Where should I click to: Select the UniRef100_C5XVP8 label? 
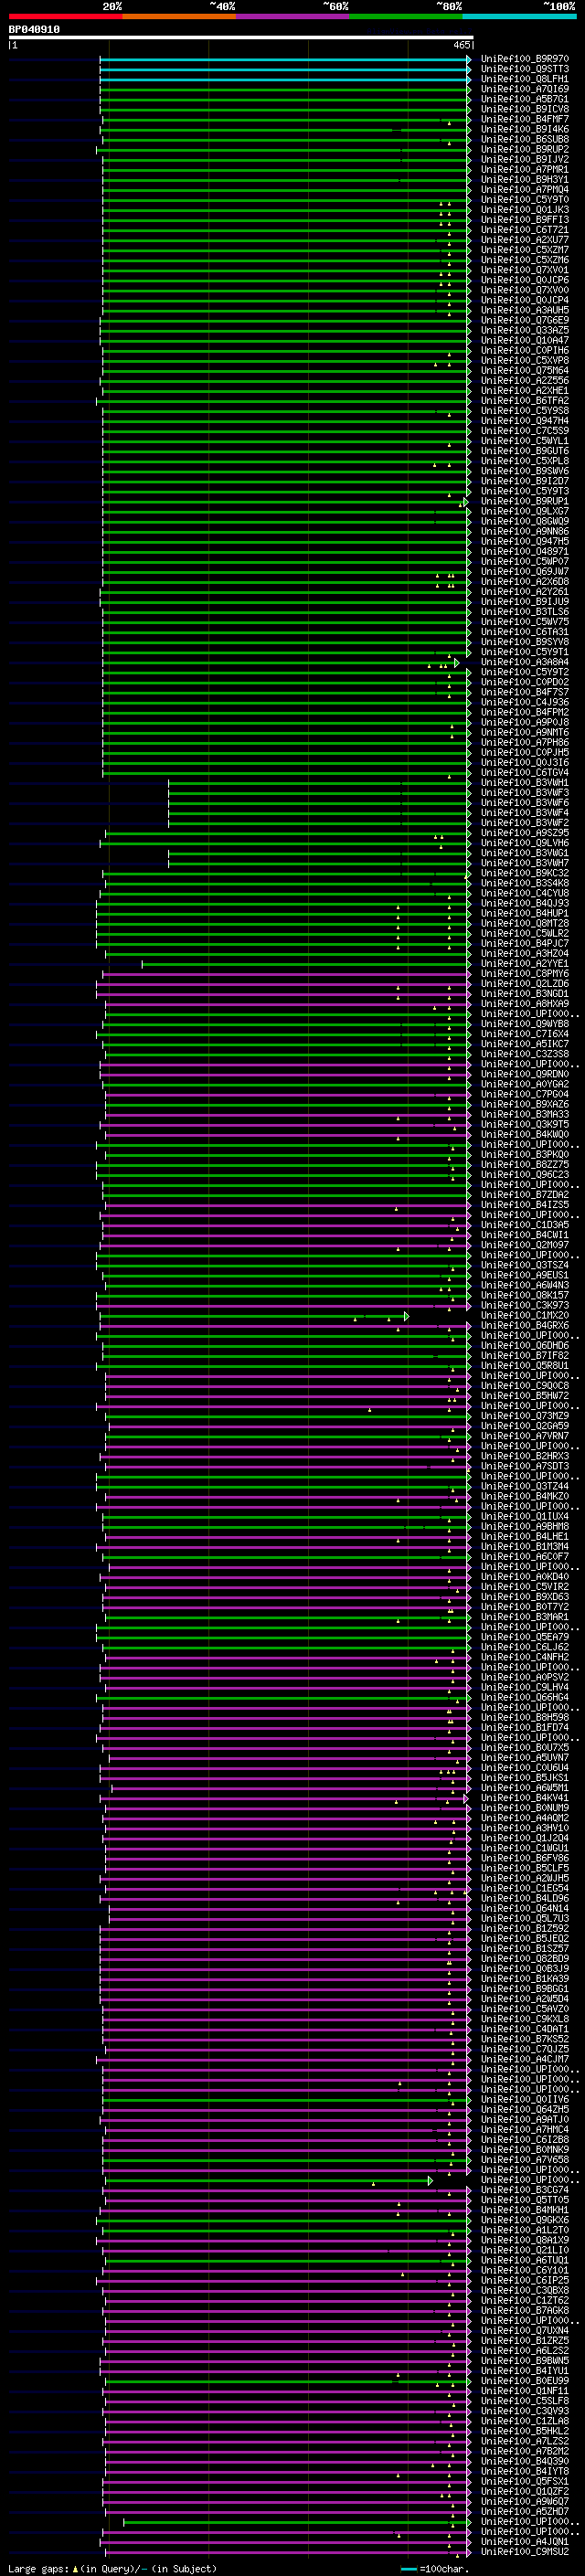pos(525,360)
